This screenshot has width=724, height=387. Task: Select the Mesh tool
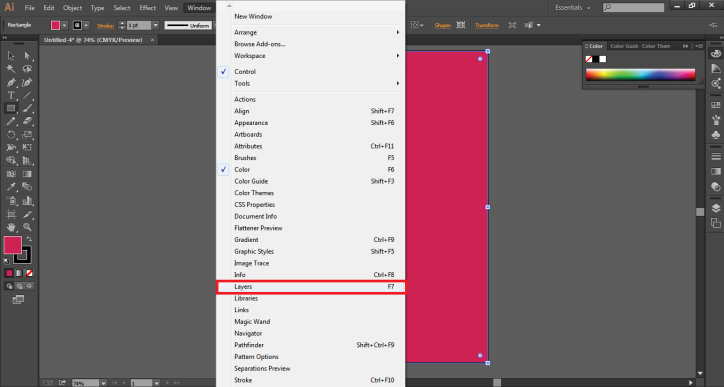tap(11, 174)
